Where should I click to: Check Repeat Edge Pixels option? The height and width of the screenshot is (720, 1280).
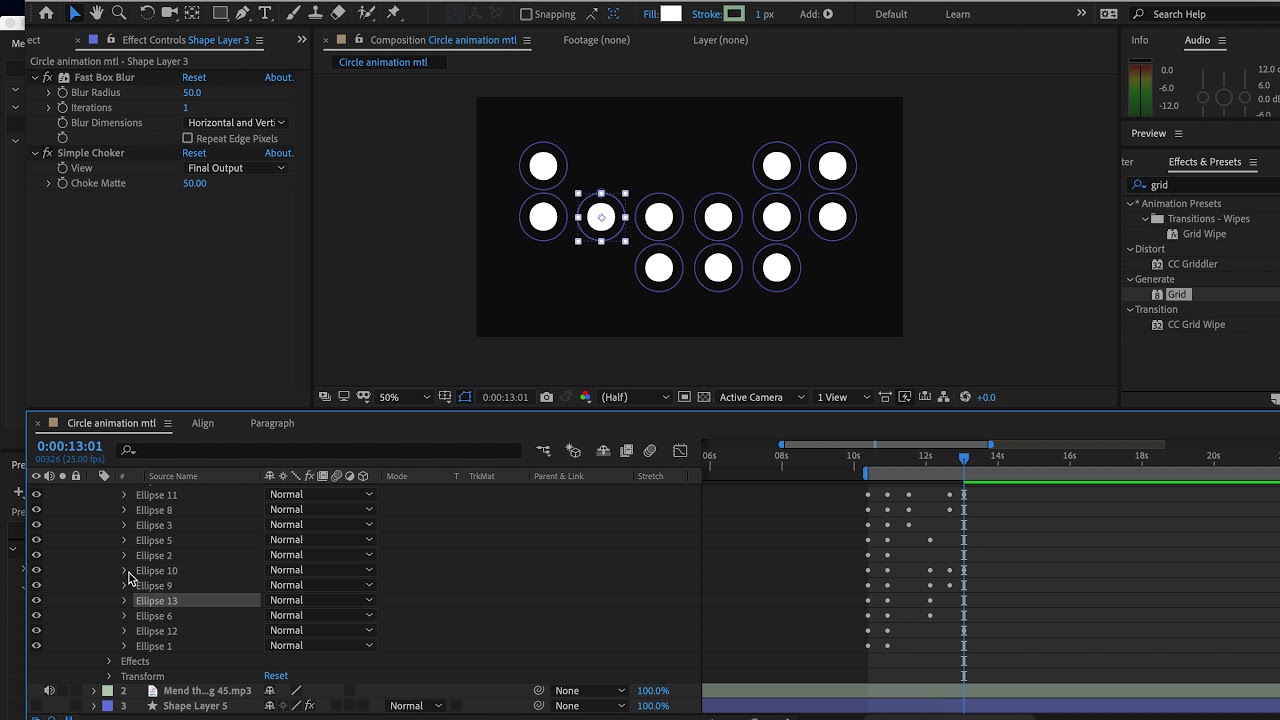[x=187, y=138]
